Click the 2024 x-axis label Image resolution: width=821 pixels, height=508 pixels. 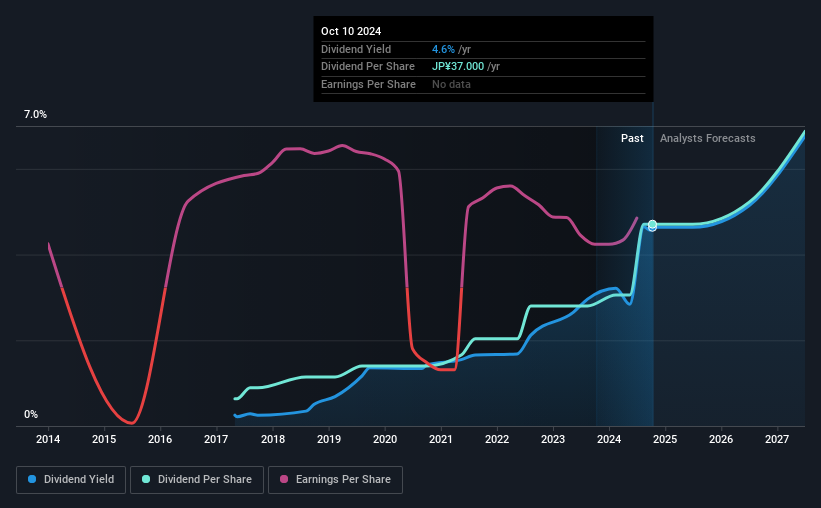(x=609, y=439)
